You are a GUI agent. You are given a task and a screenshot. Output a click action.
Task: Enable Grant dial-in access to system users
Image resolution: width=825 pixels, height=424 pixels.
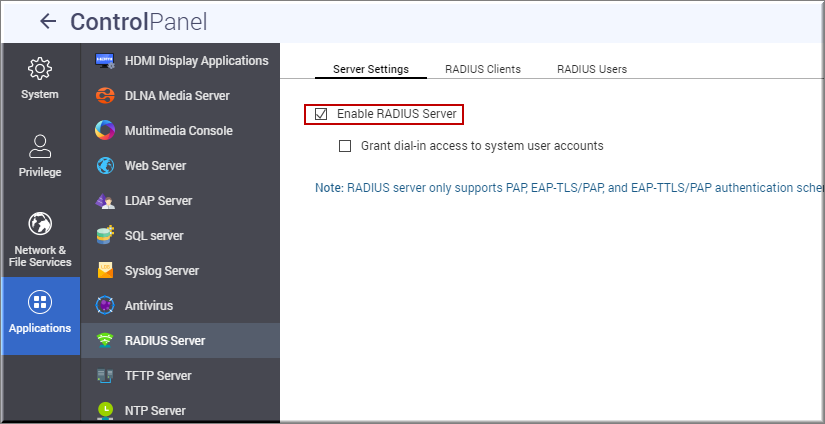(345, 146)
